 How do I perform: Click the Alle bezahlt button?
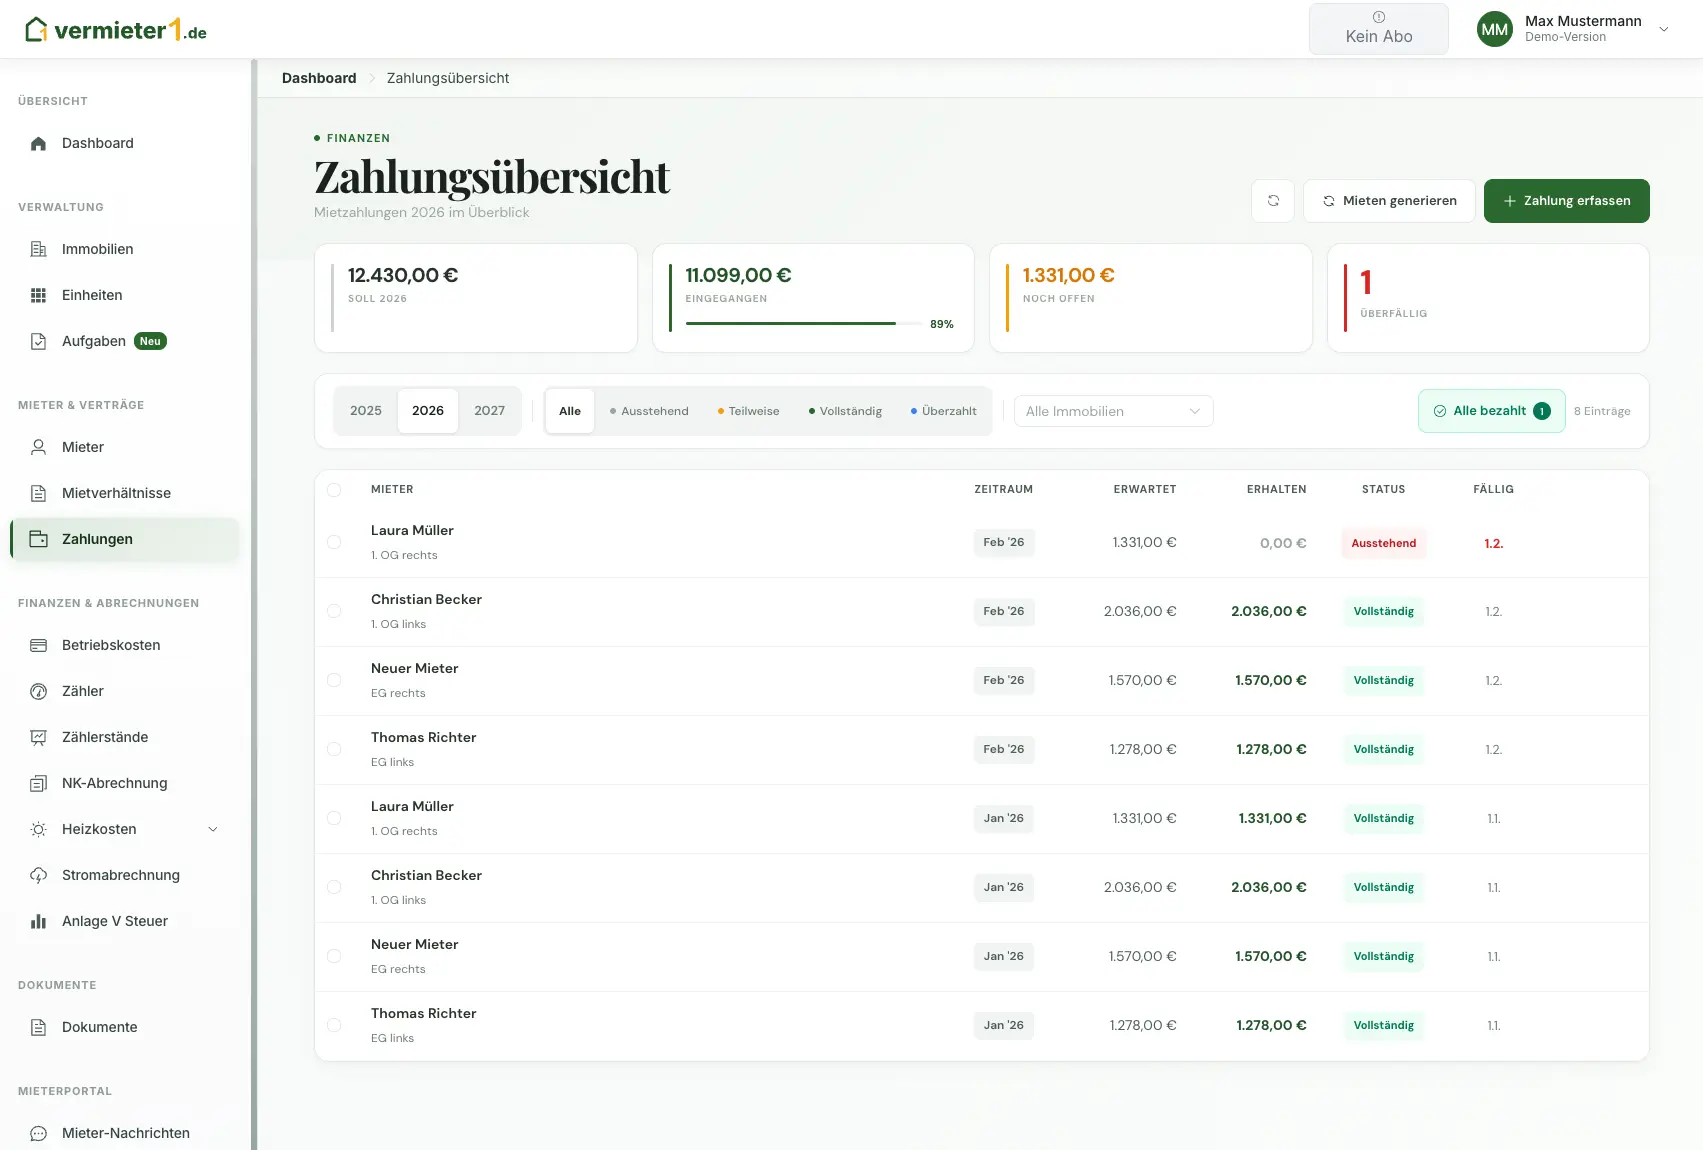[1491, 411]
